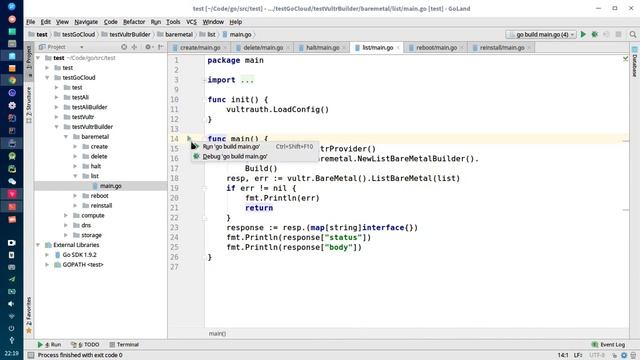Click the LF line separator status widget

[x=578, y=356]
